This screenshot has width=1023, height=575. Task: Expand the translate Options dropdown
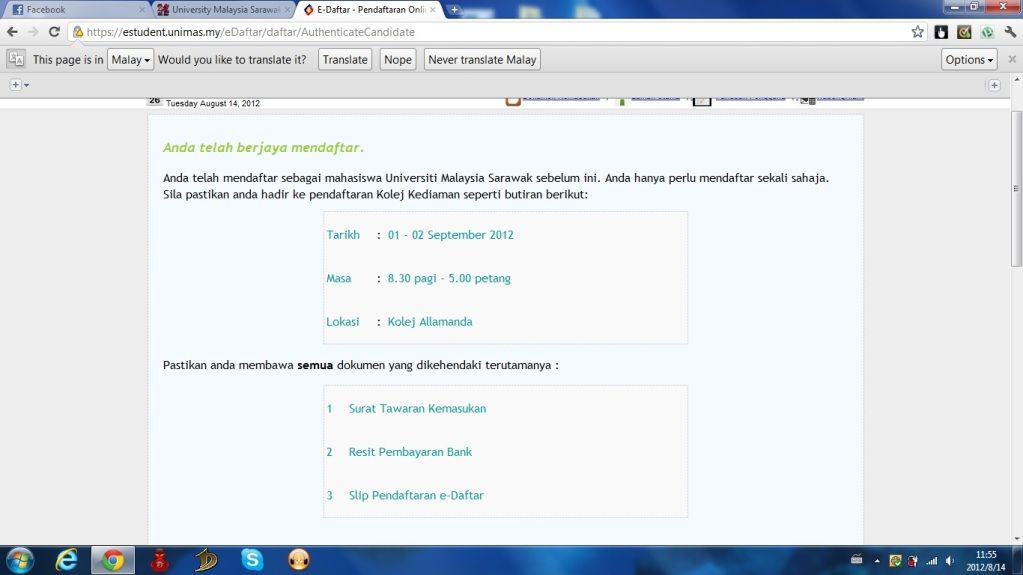pyautogui.click(x=969, y=60)
